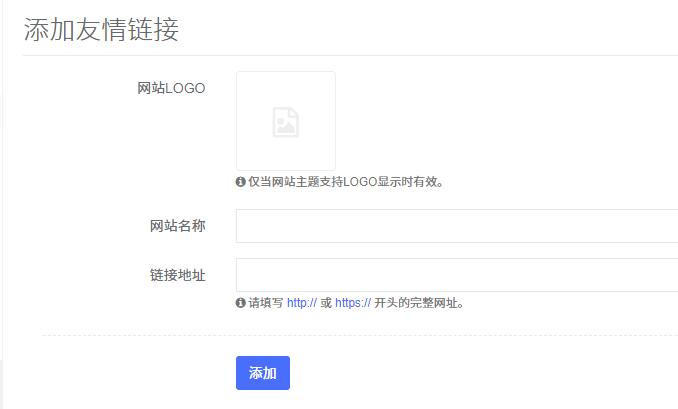
Task: Click the horizontal line under the page heading
Action: pyautogui.click(x=350, y=55)
